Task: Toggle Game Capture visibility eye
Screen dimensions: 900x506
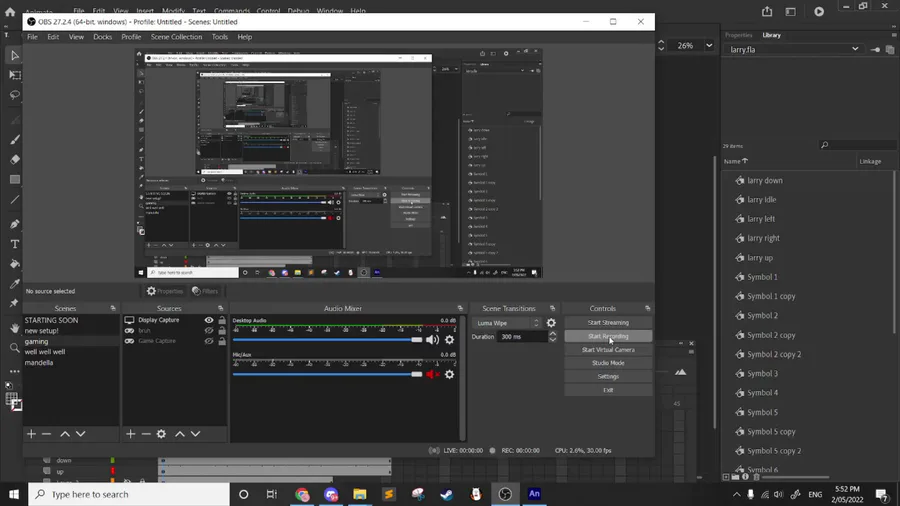Action: click(x=209, y=341)
